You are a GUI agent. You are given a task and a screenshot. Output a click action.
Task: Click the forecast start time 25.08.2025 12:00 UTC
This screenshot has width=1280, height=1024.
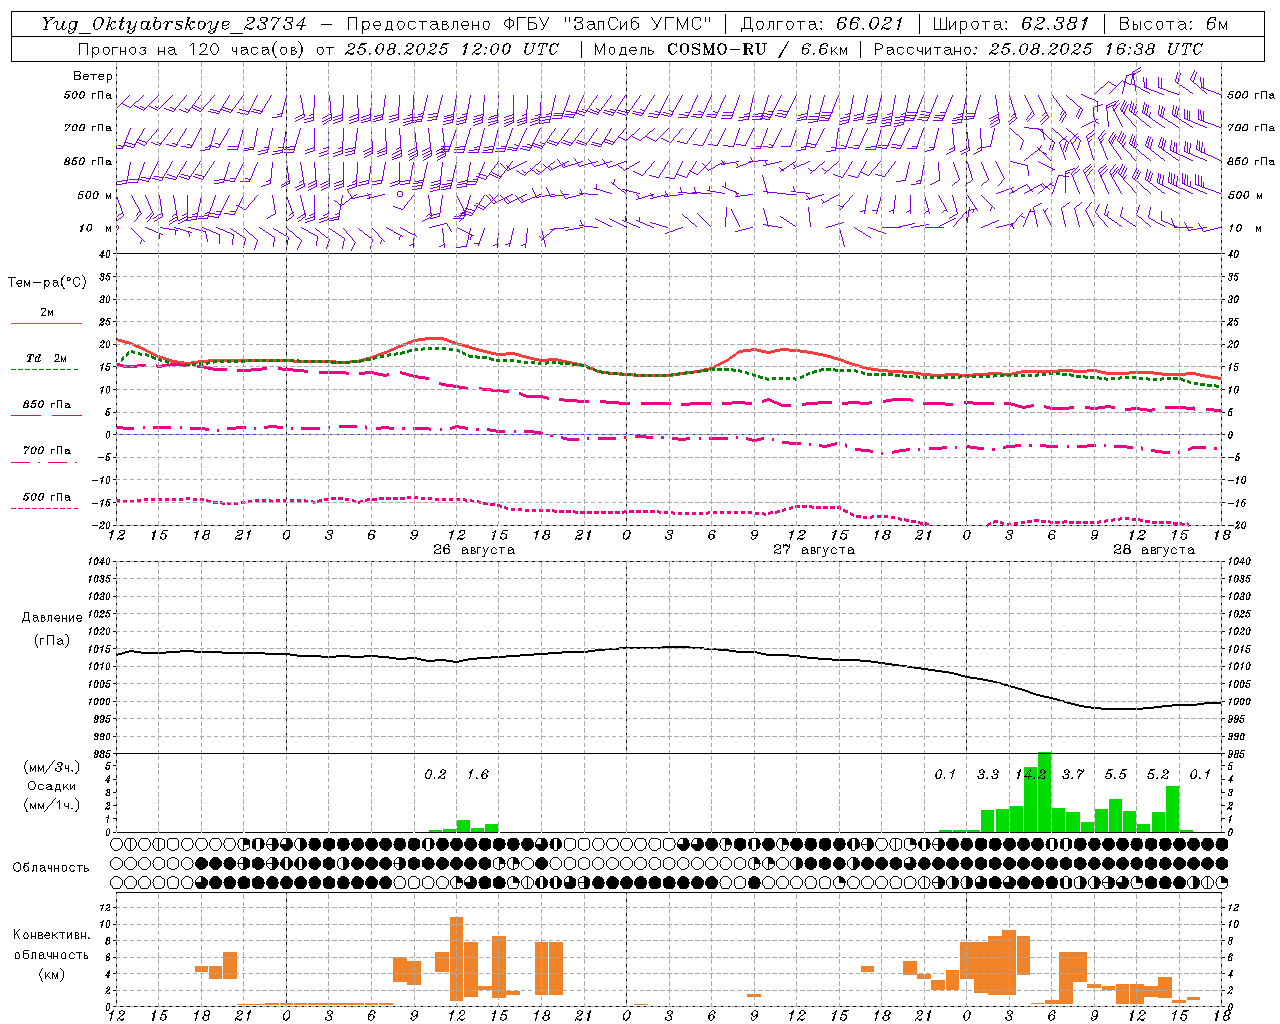[451, 49]
